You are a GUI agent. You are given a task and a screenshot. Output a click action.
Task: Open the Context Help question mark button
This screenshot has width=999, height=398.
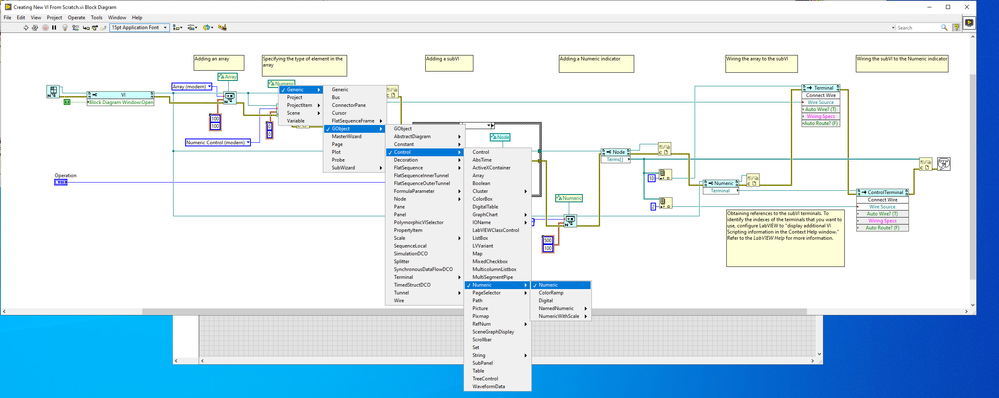(956, 27)
